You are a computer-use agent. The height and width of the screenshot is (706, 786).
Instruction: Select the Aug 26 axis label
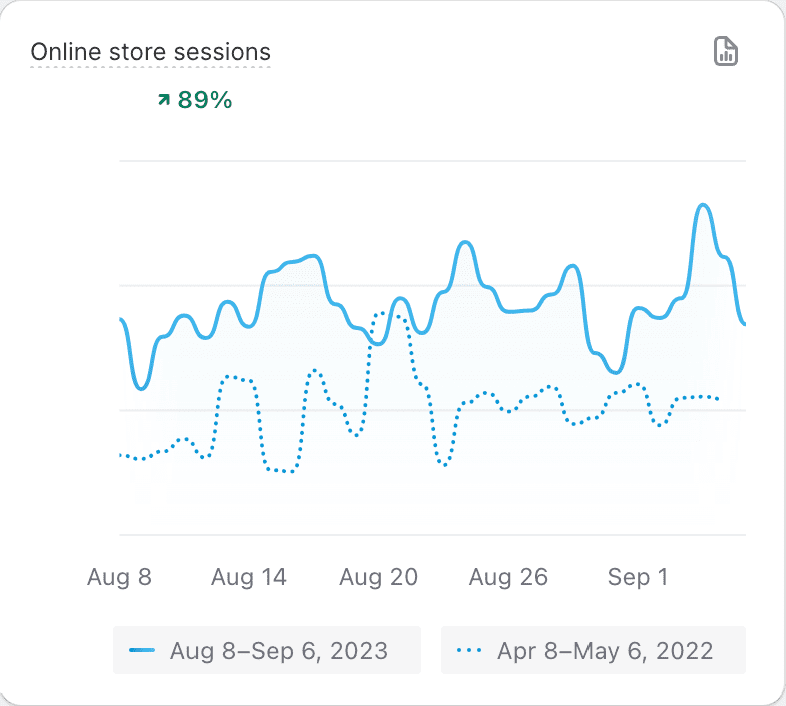508,577
